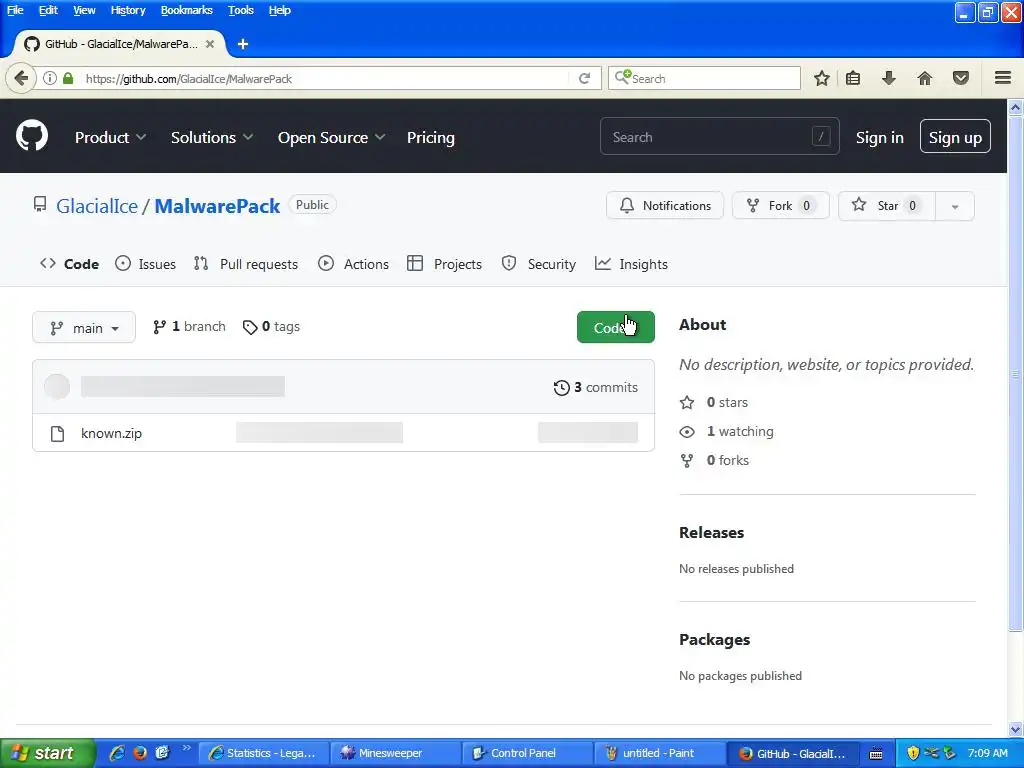The image size is (1024, 768).
Task: Click the Firefox quick launch icon
Action: point(139,753)
